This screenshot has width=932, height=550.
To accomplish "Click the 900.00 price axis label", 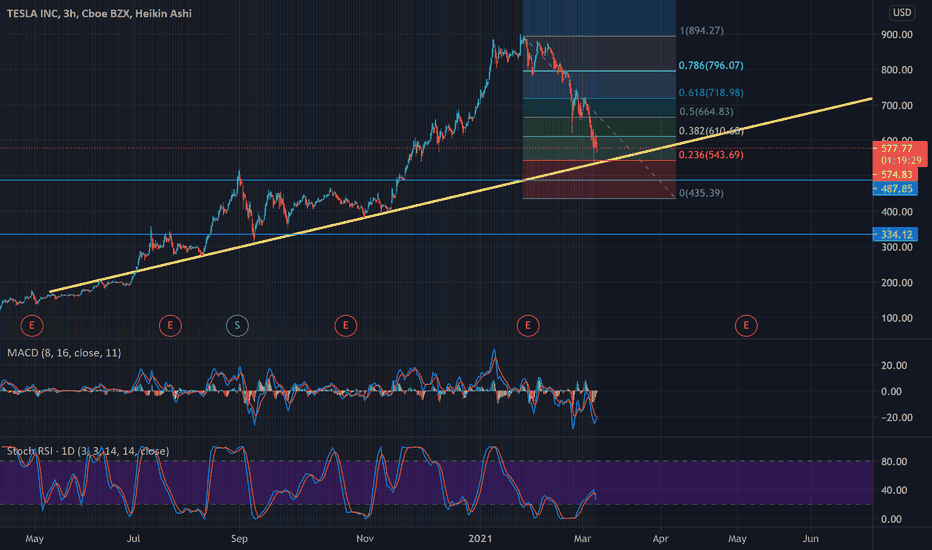I will point(897,35).
